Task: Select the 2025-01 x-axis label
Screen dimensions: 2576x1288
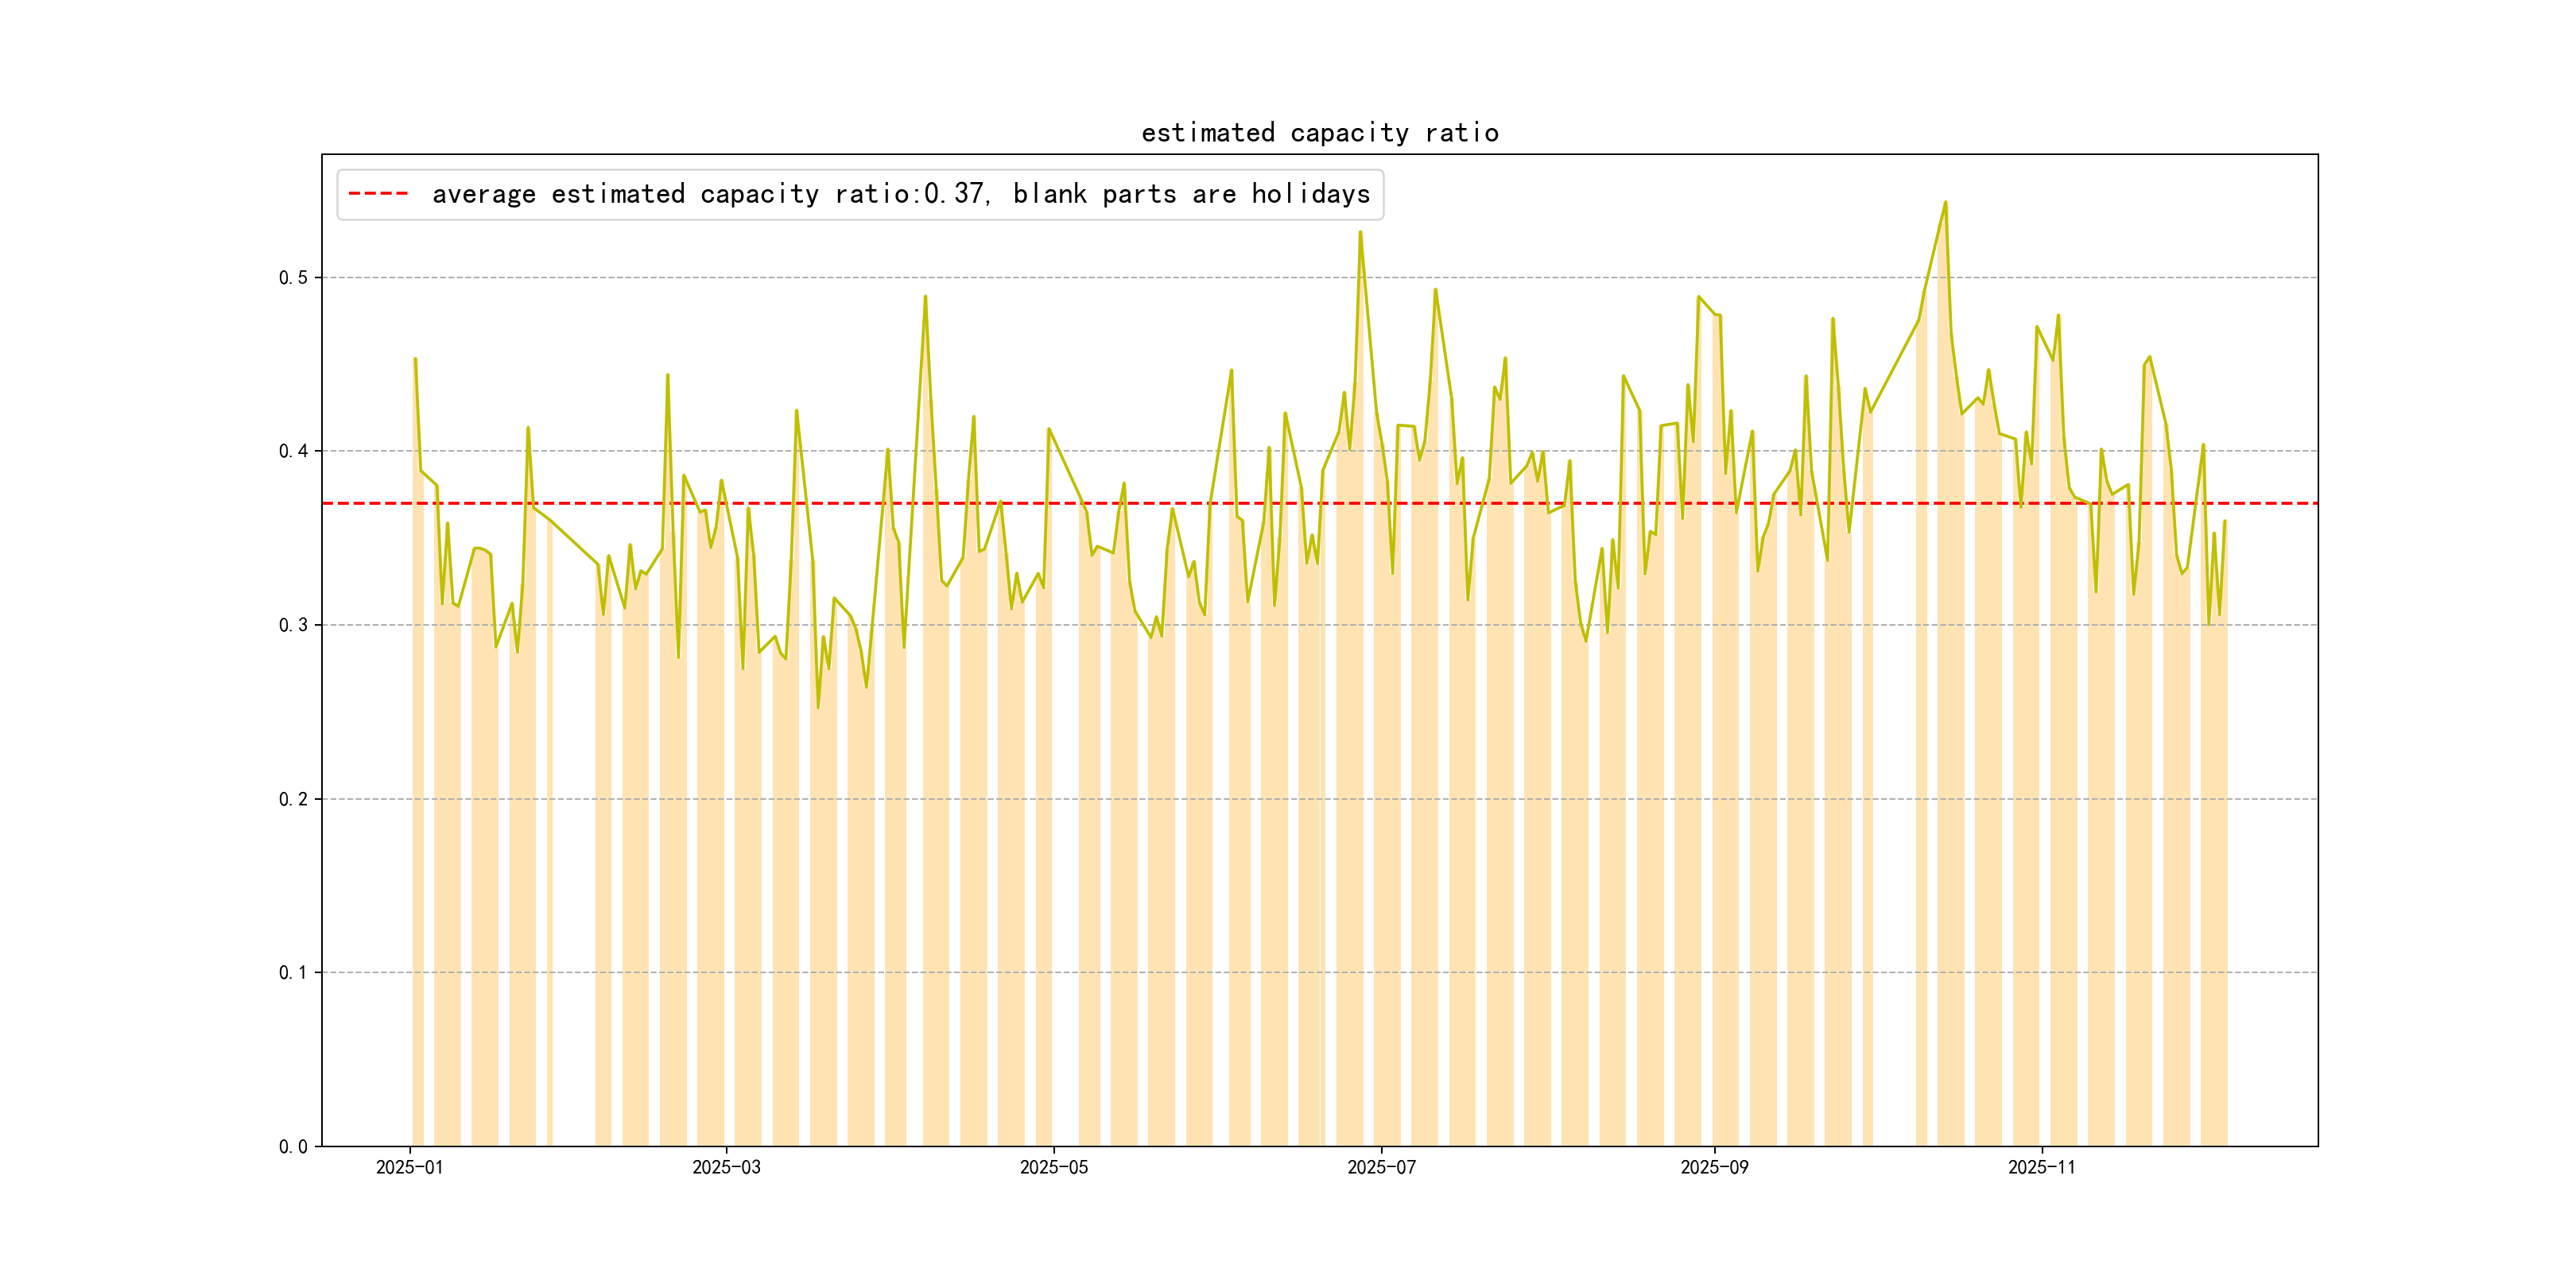Action: pyautogui.click(x=409, y=1167)
